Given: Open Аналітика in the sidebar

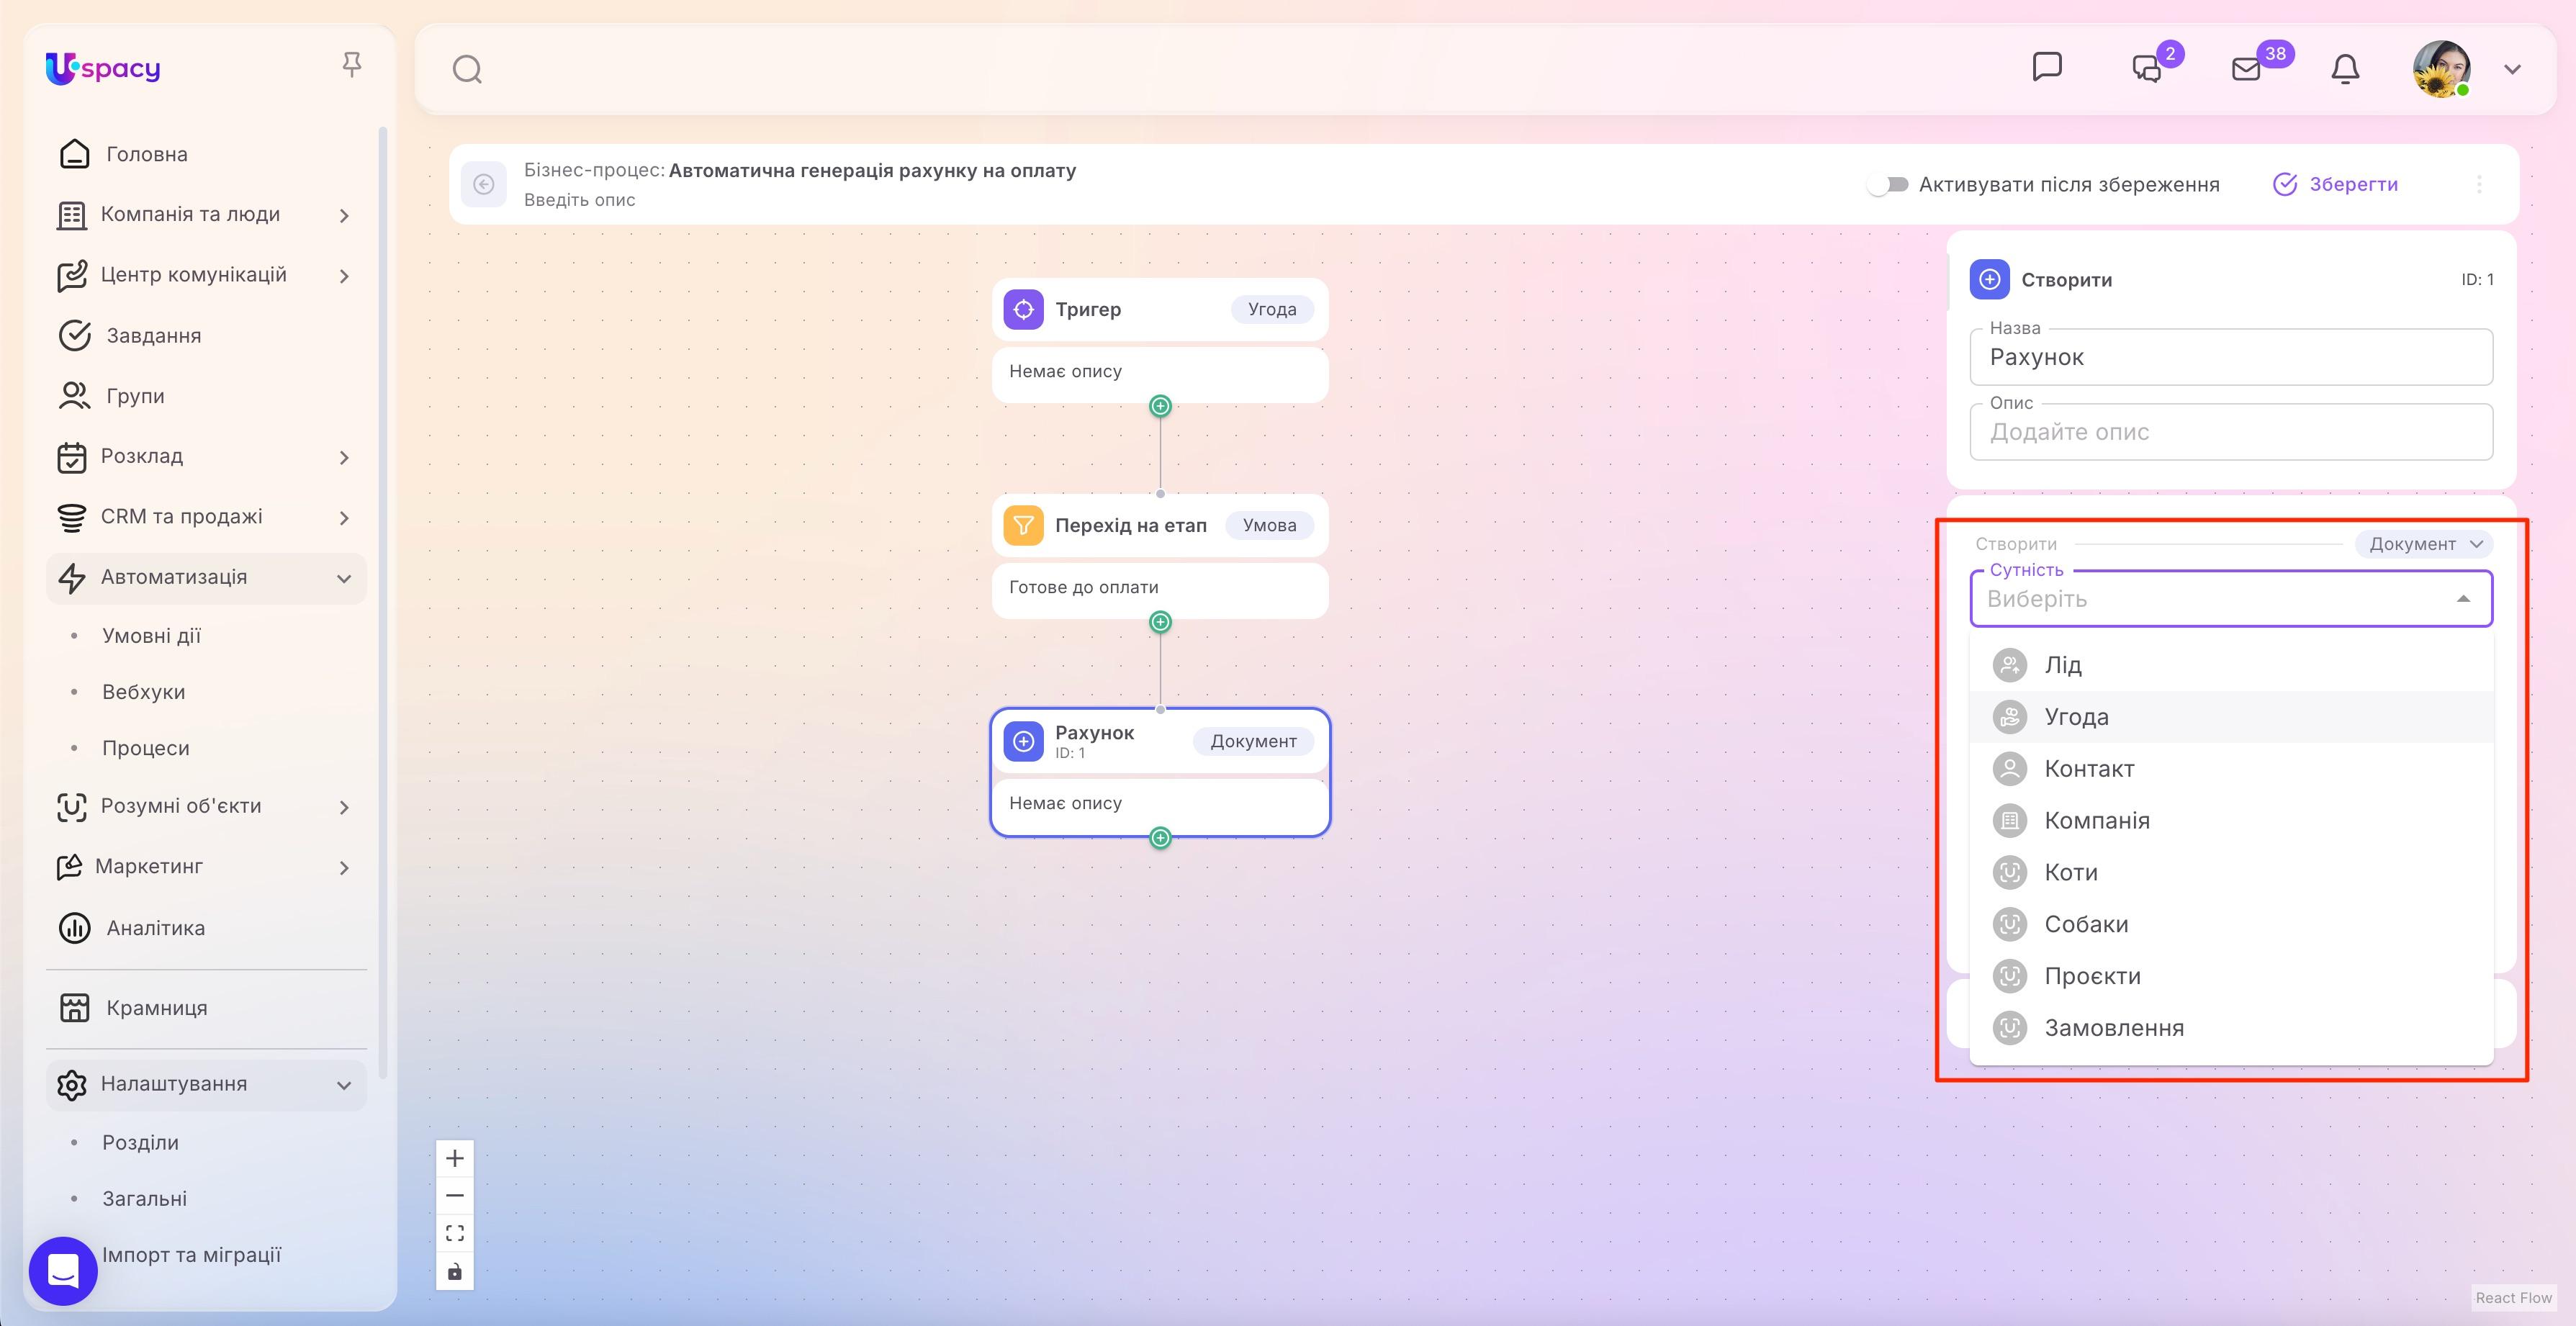Looking at the screenshot, I should 206,928.
